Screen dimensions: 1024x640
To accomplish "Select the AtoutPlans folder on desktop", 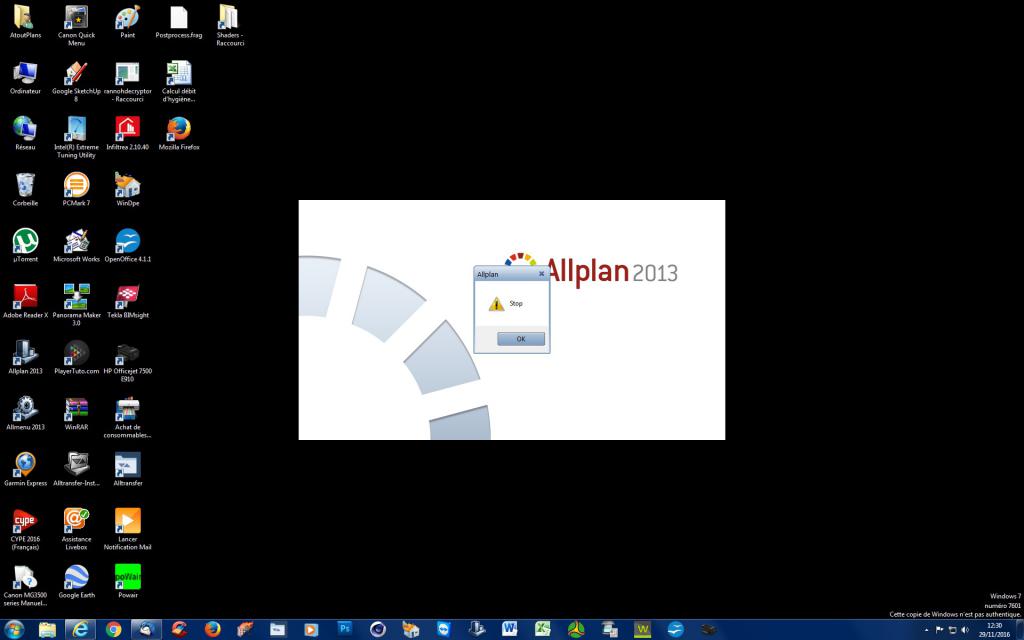I will coord(25,23).
